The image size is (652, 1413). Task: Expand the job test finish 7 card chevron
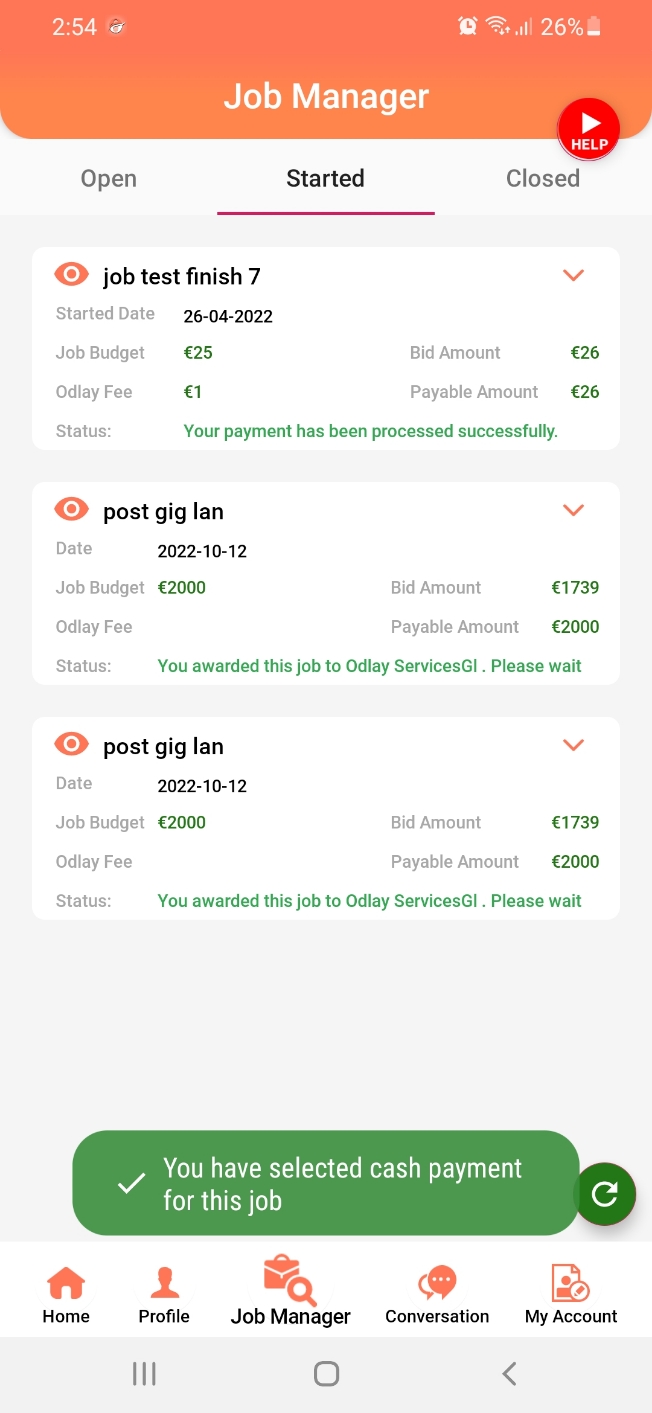point(573,275)
